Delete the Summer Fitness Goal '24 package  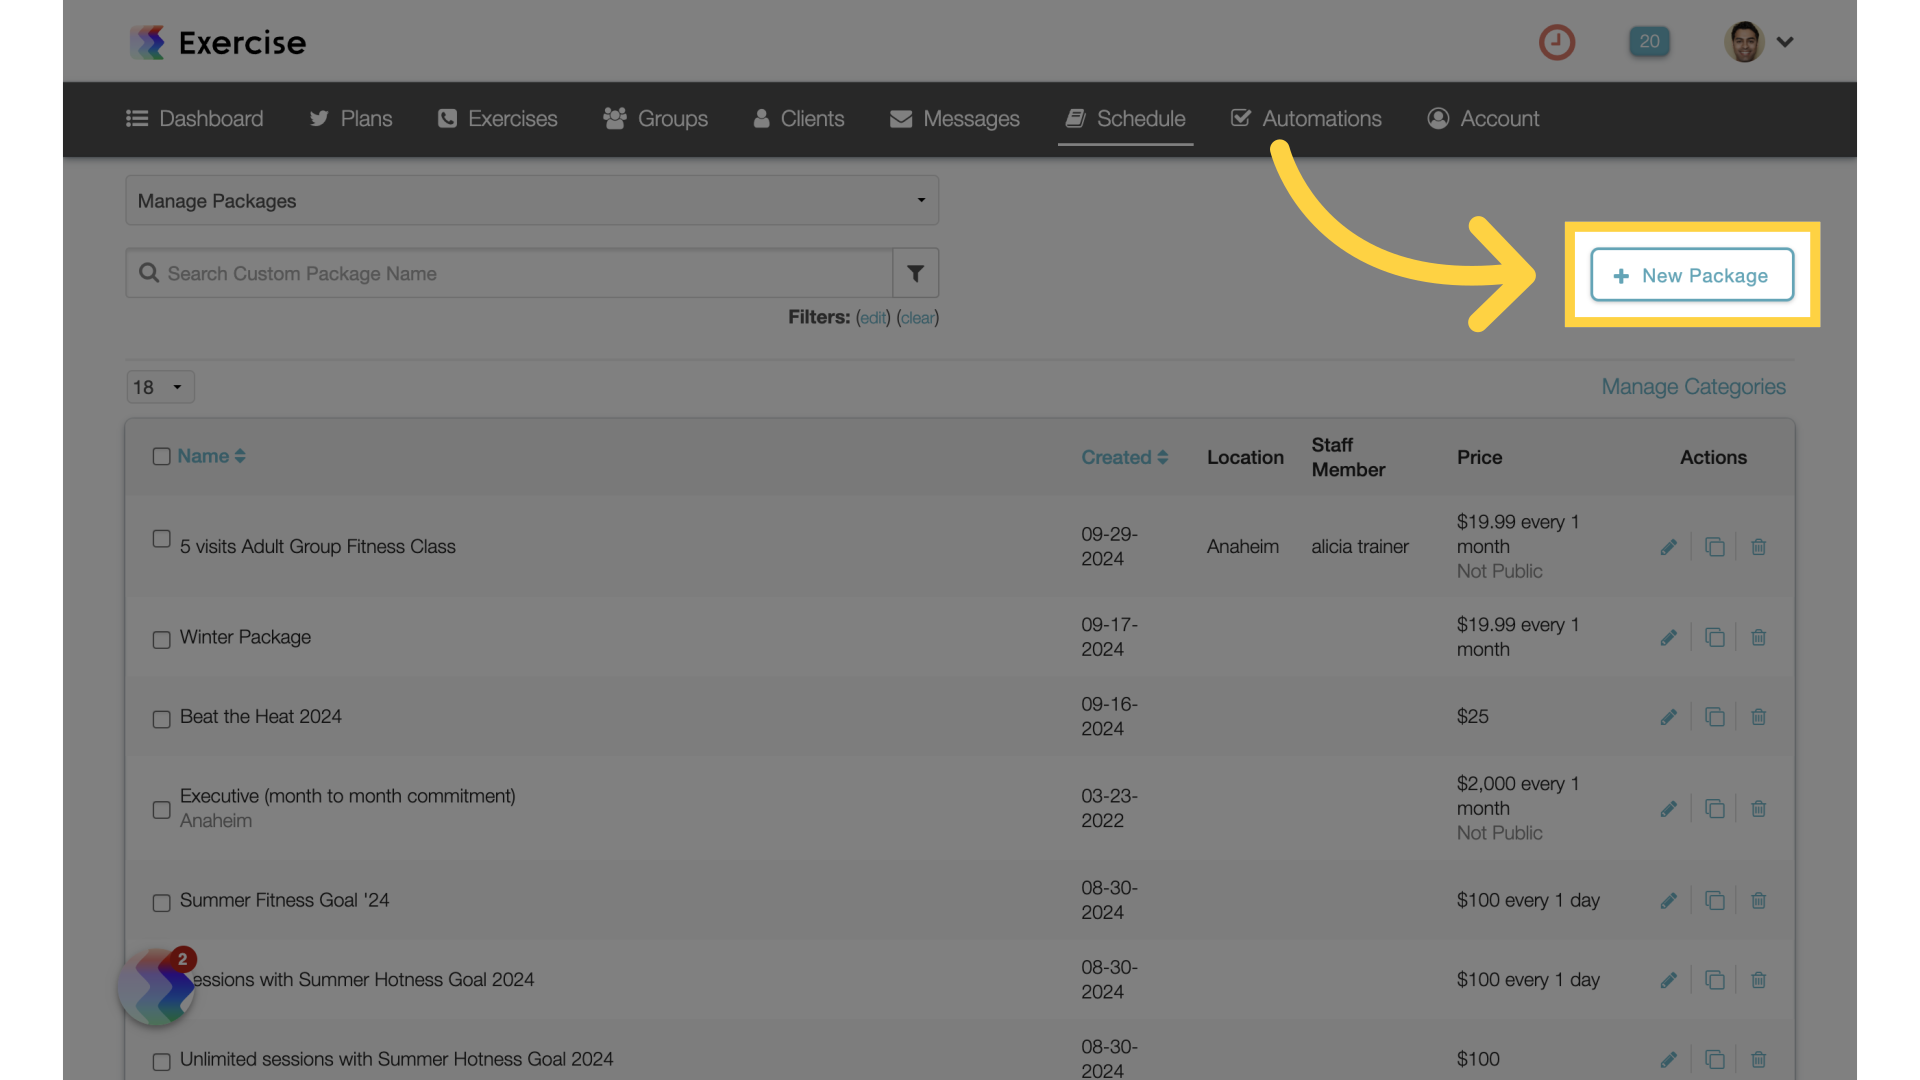click(1758, 901)
